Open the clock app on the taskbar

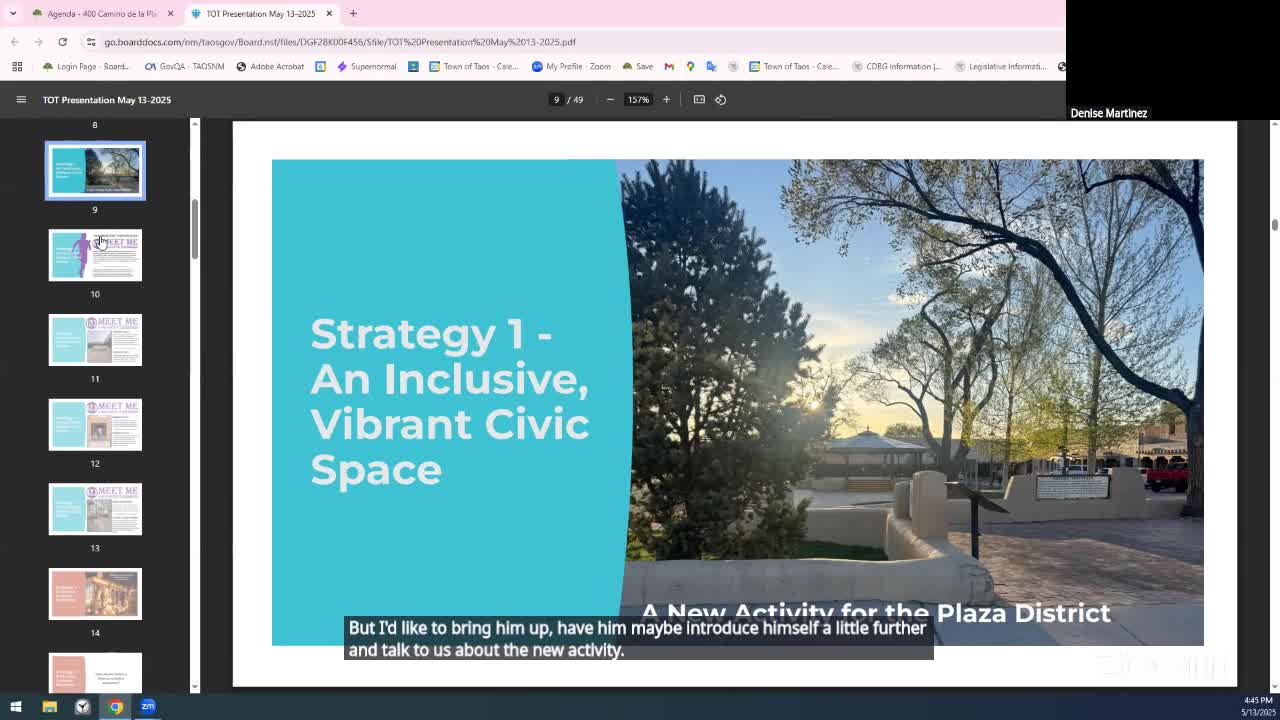click(x=82, y=707)
